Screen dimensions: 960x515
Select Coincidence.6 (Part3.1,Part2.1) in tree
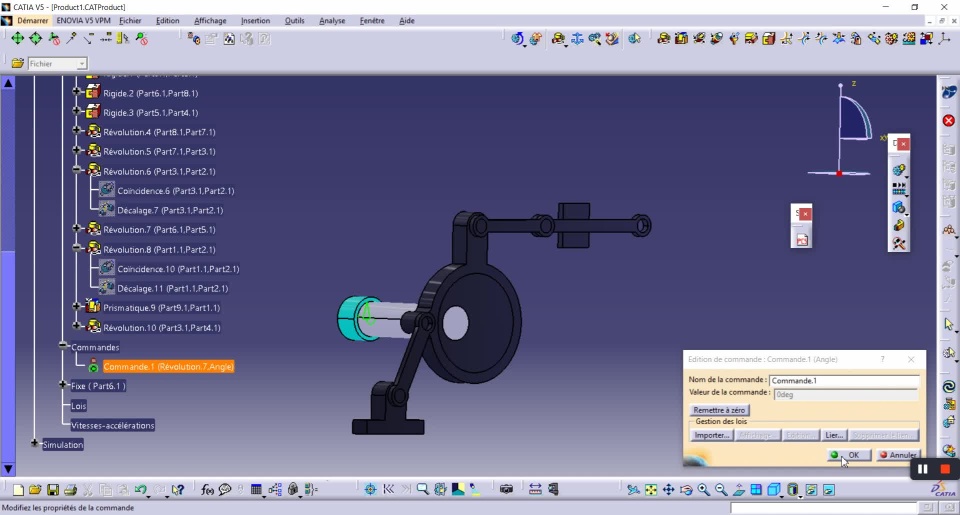pos(176,190)
